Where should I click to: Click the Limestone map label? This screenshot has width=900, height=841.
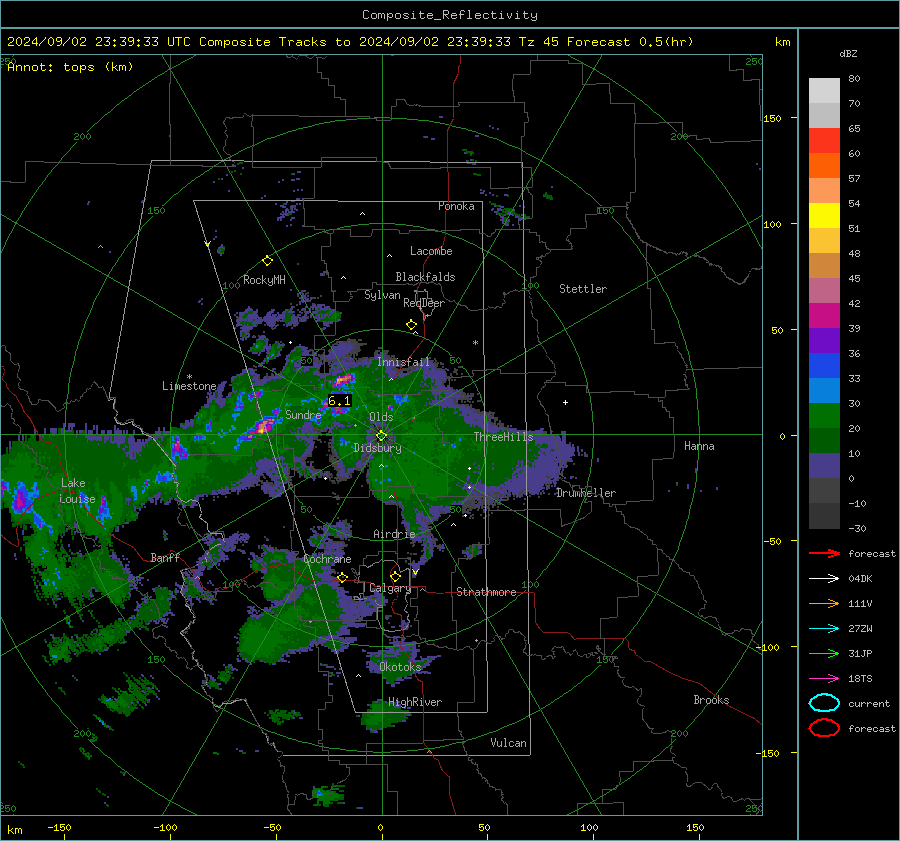[x=189, y=386]
